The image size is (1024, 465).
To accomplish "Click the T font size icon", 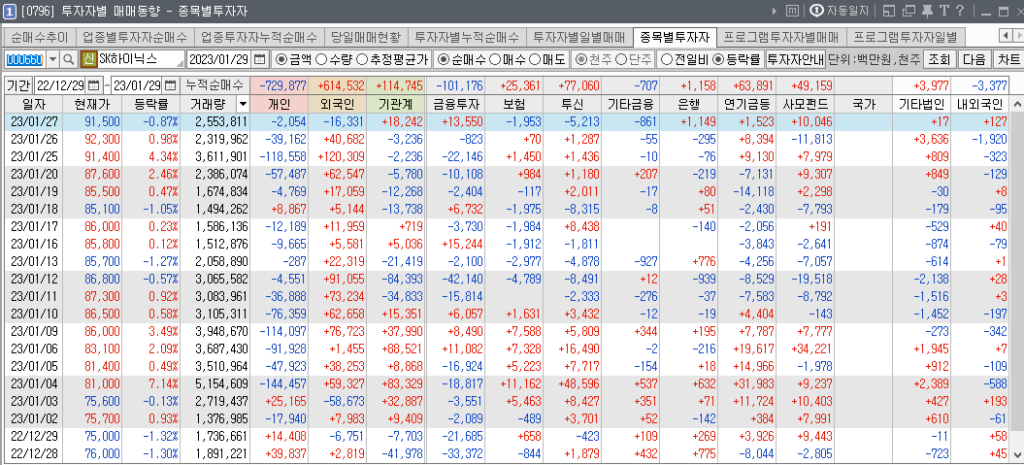I will (x=942, y=11).
